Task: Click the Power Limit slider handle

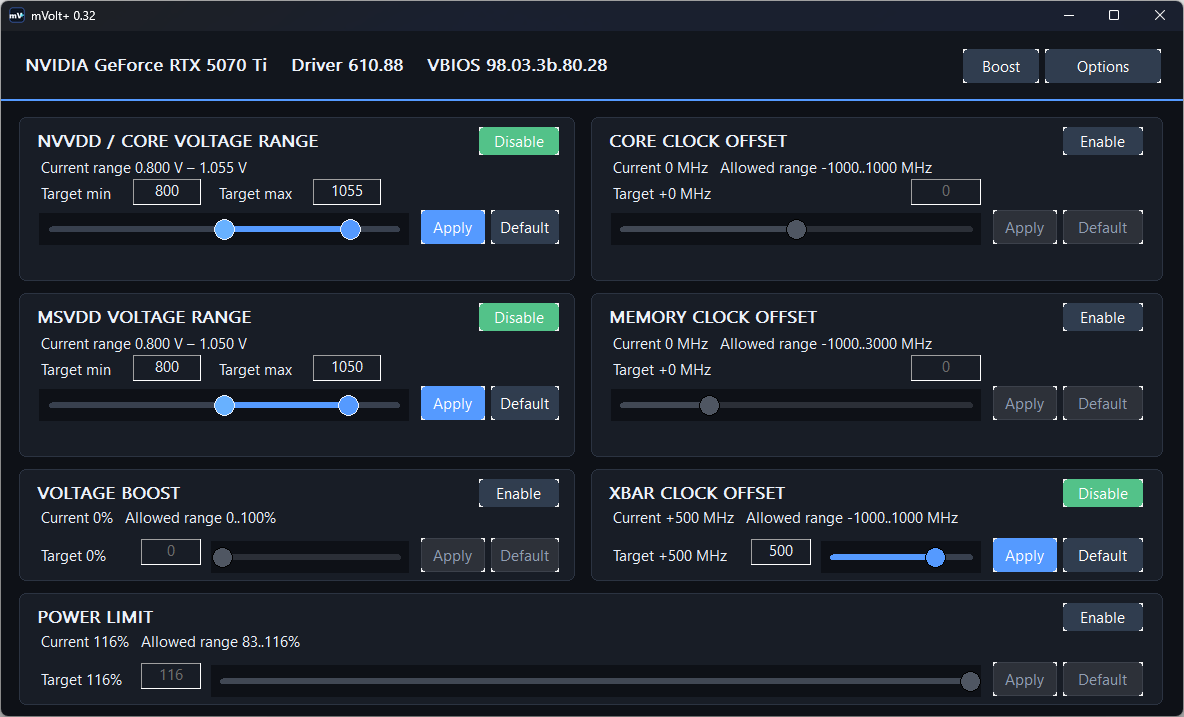Action: coord(970,682)
